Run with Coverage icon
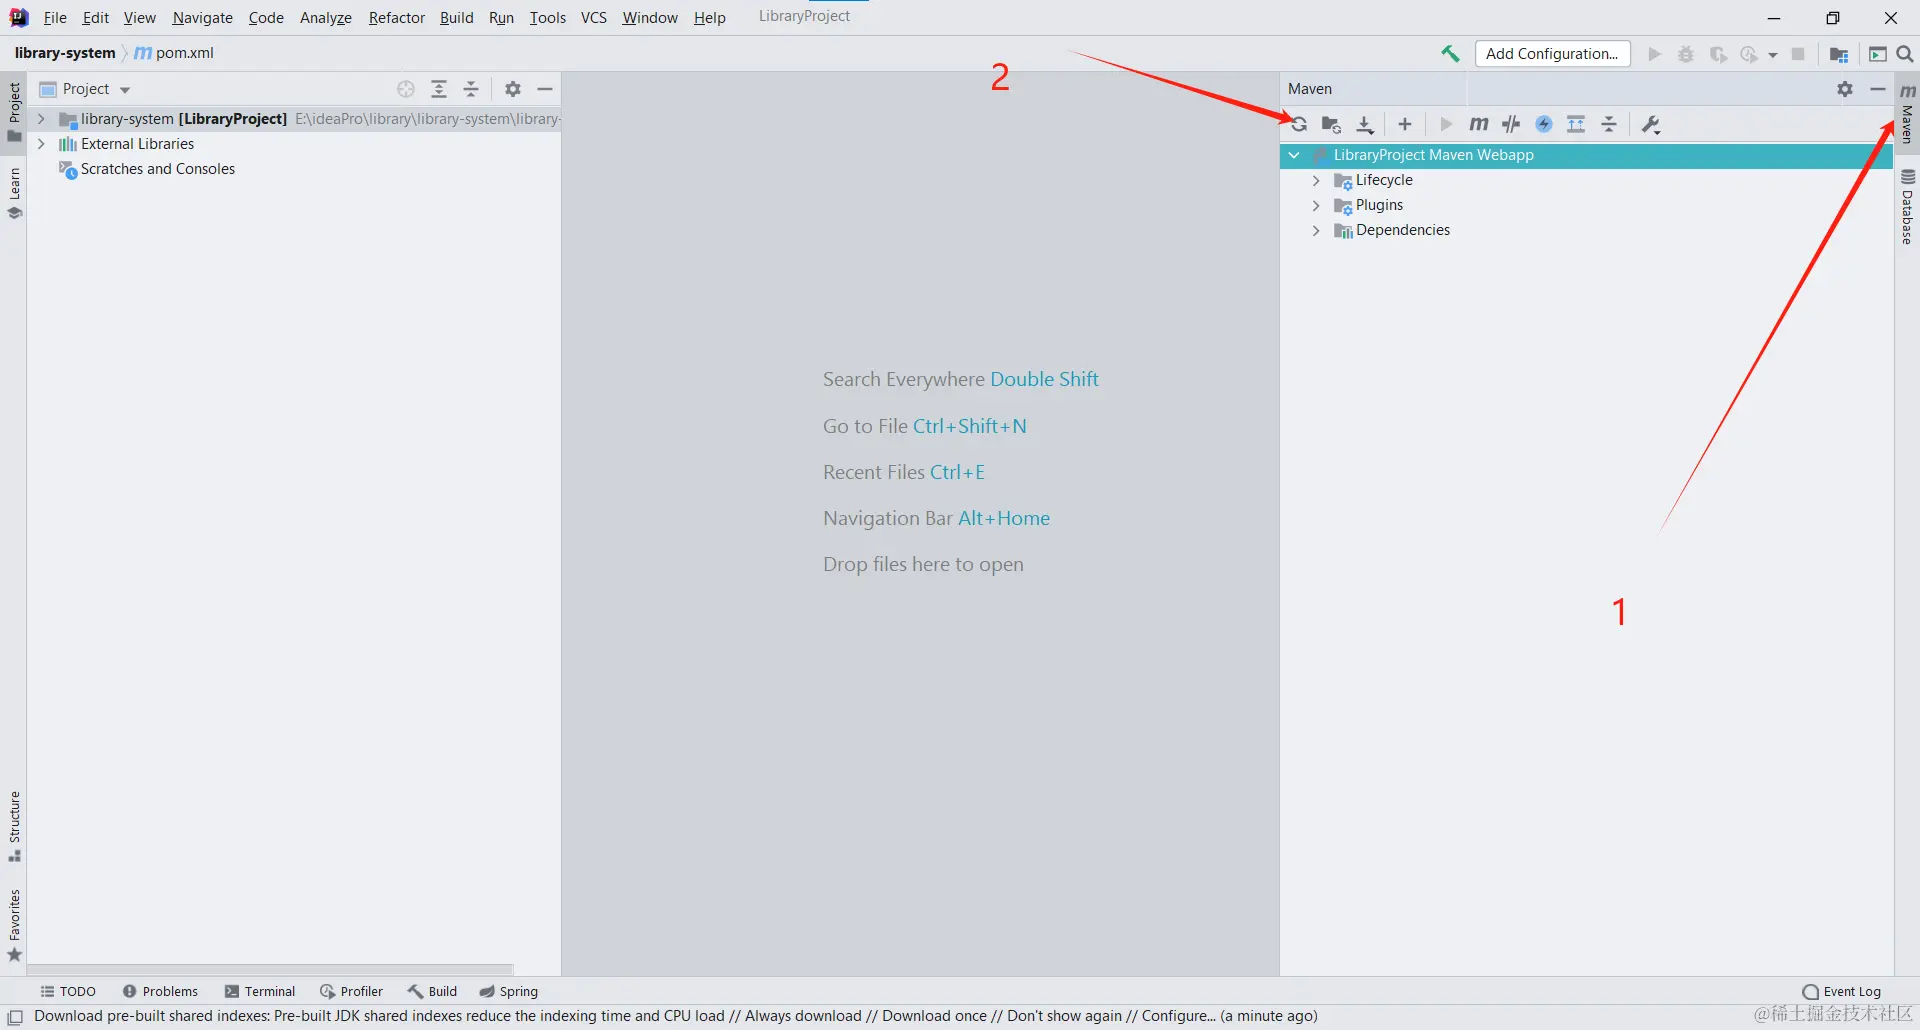This screenshot has width=1920, height=1030. click(1718, 54)
